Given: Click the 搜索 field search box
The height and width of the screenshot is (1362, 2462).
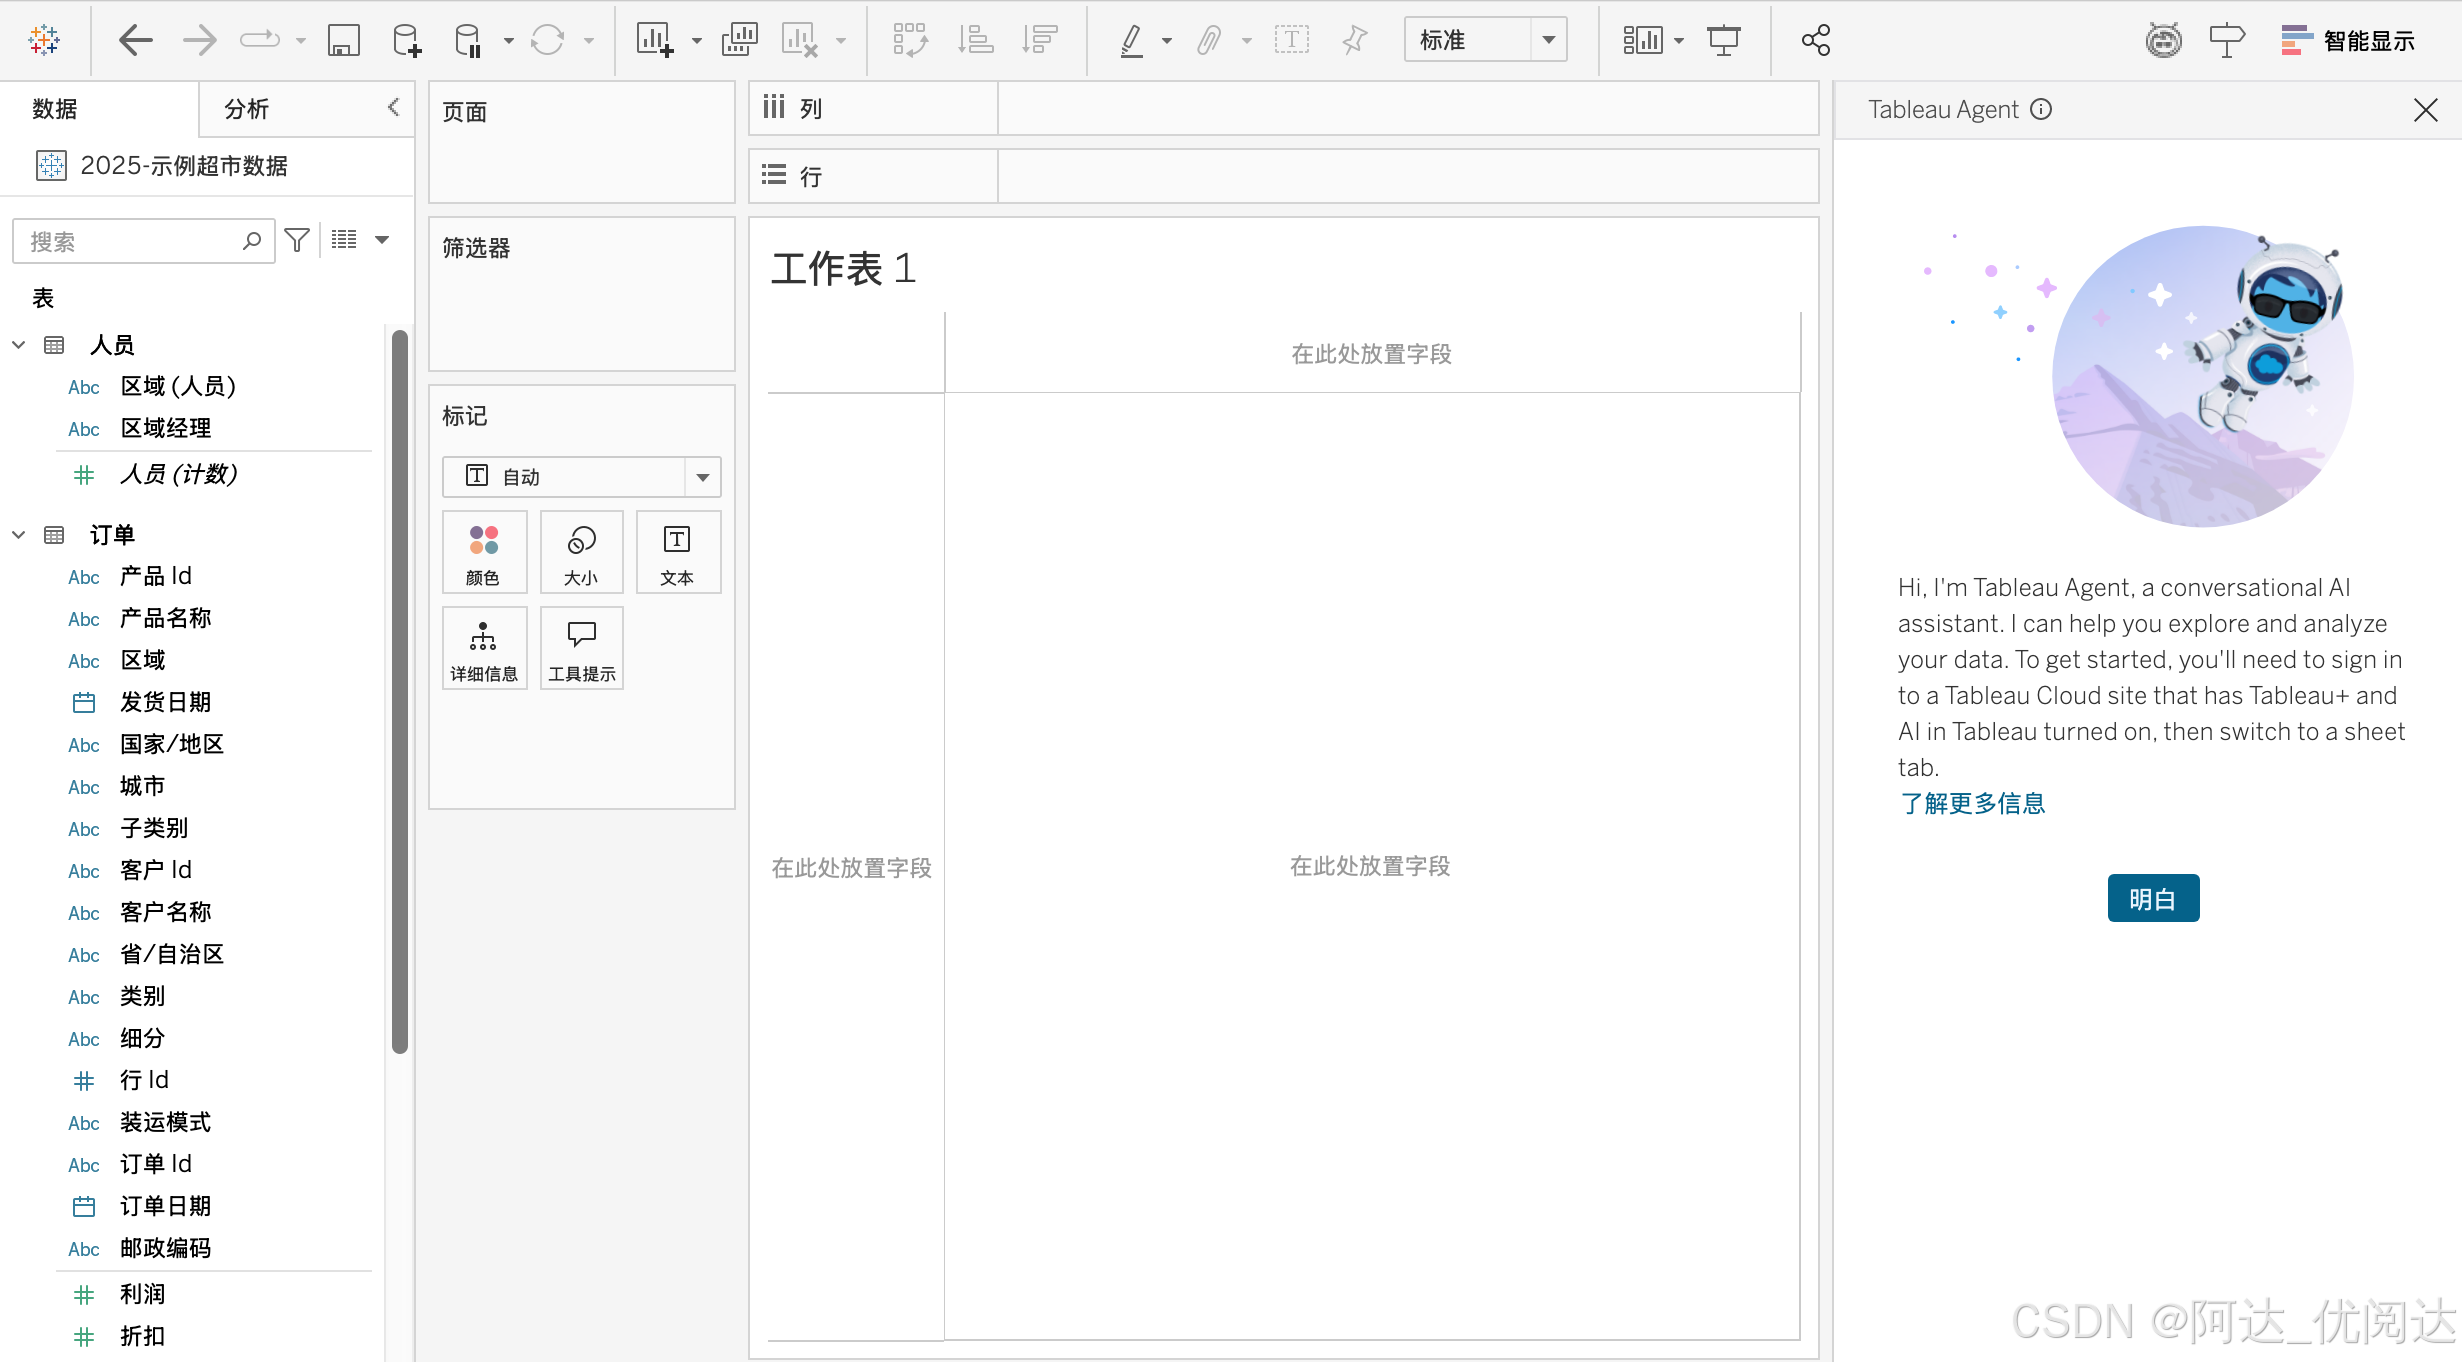Looking at the screenshot, I should (130, 241).
